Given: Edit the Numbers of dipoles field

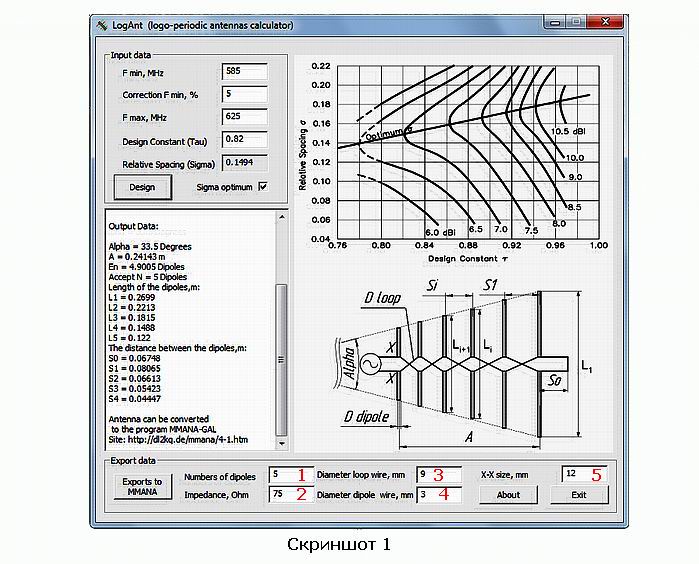Looking at the screenshot, I should pyautogui.click(x=290, y=475).
